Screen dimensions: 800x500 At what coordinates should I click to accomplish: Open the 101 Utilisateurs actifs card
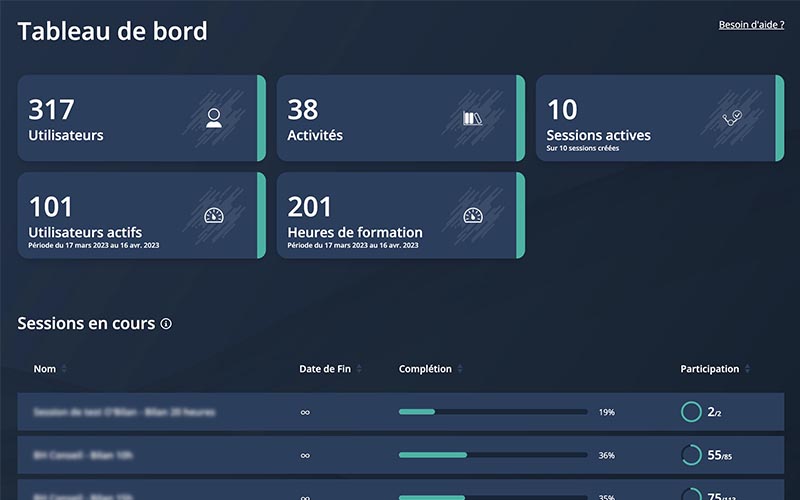pos(142,215)
